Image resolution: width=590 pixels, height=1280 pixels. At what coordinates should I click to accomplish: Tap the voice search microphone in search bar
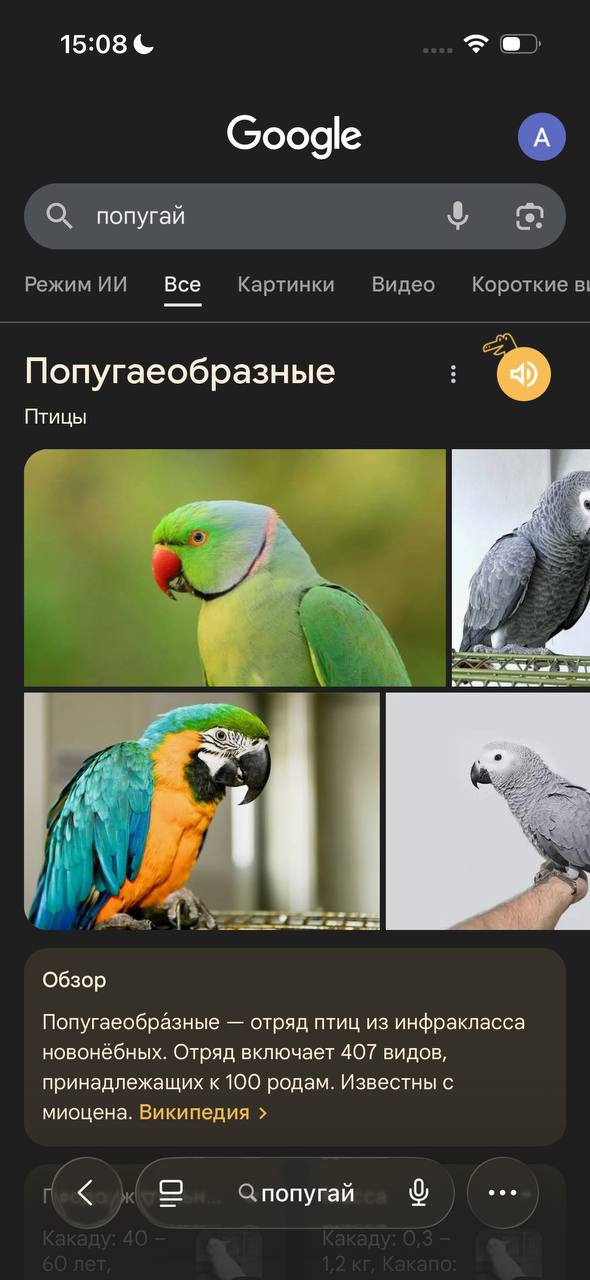458,216
